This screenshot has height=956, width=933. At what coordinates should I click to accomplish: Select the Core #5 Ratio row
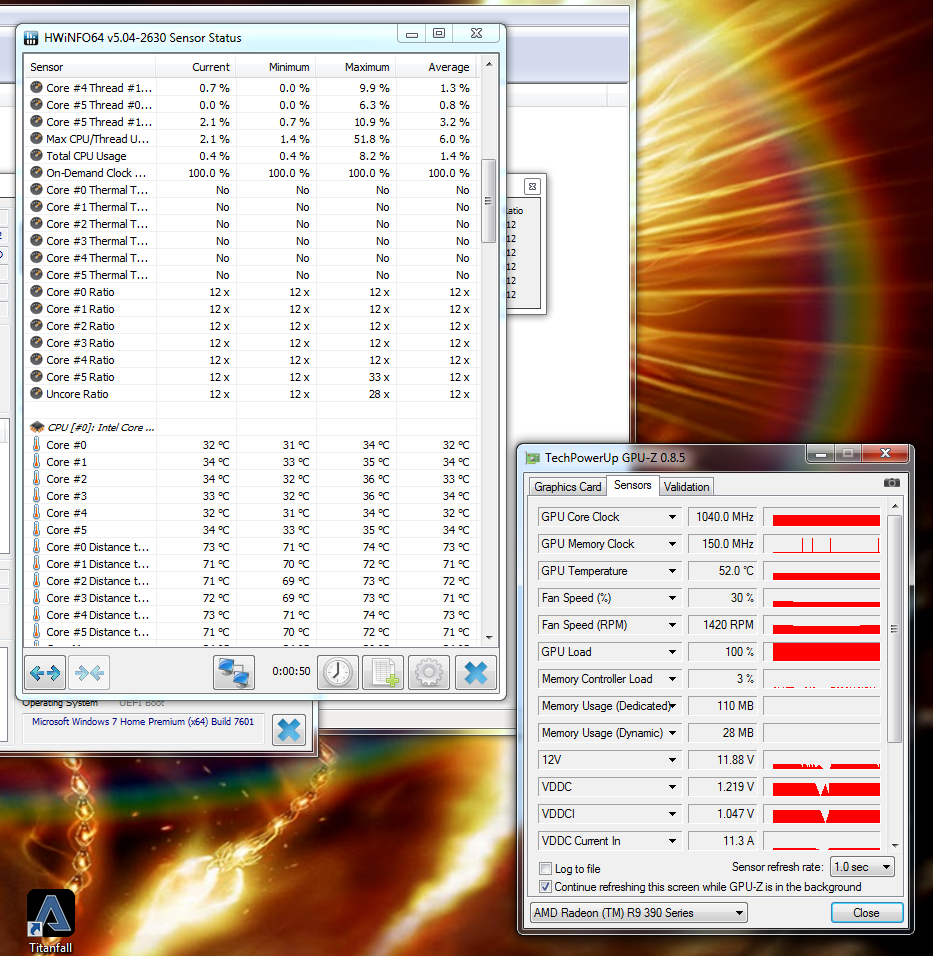coord(251,377)
